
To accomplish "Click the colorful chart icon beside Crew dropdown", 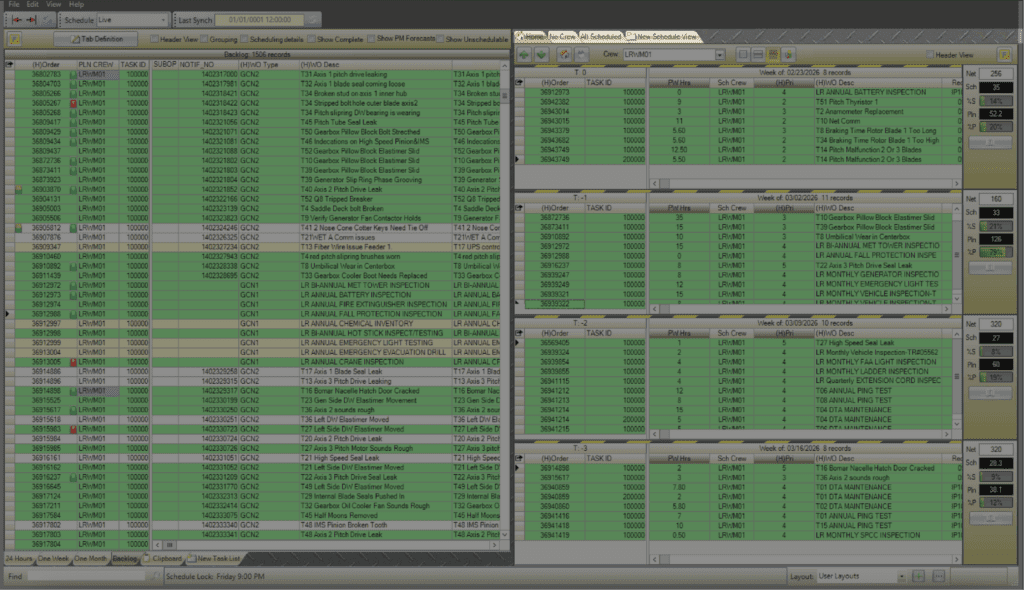I will pos(787,53).
